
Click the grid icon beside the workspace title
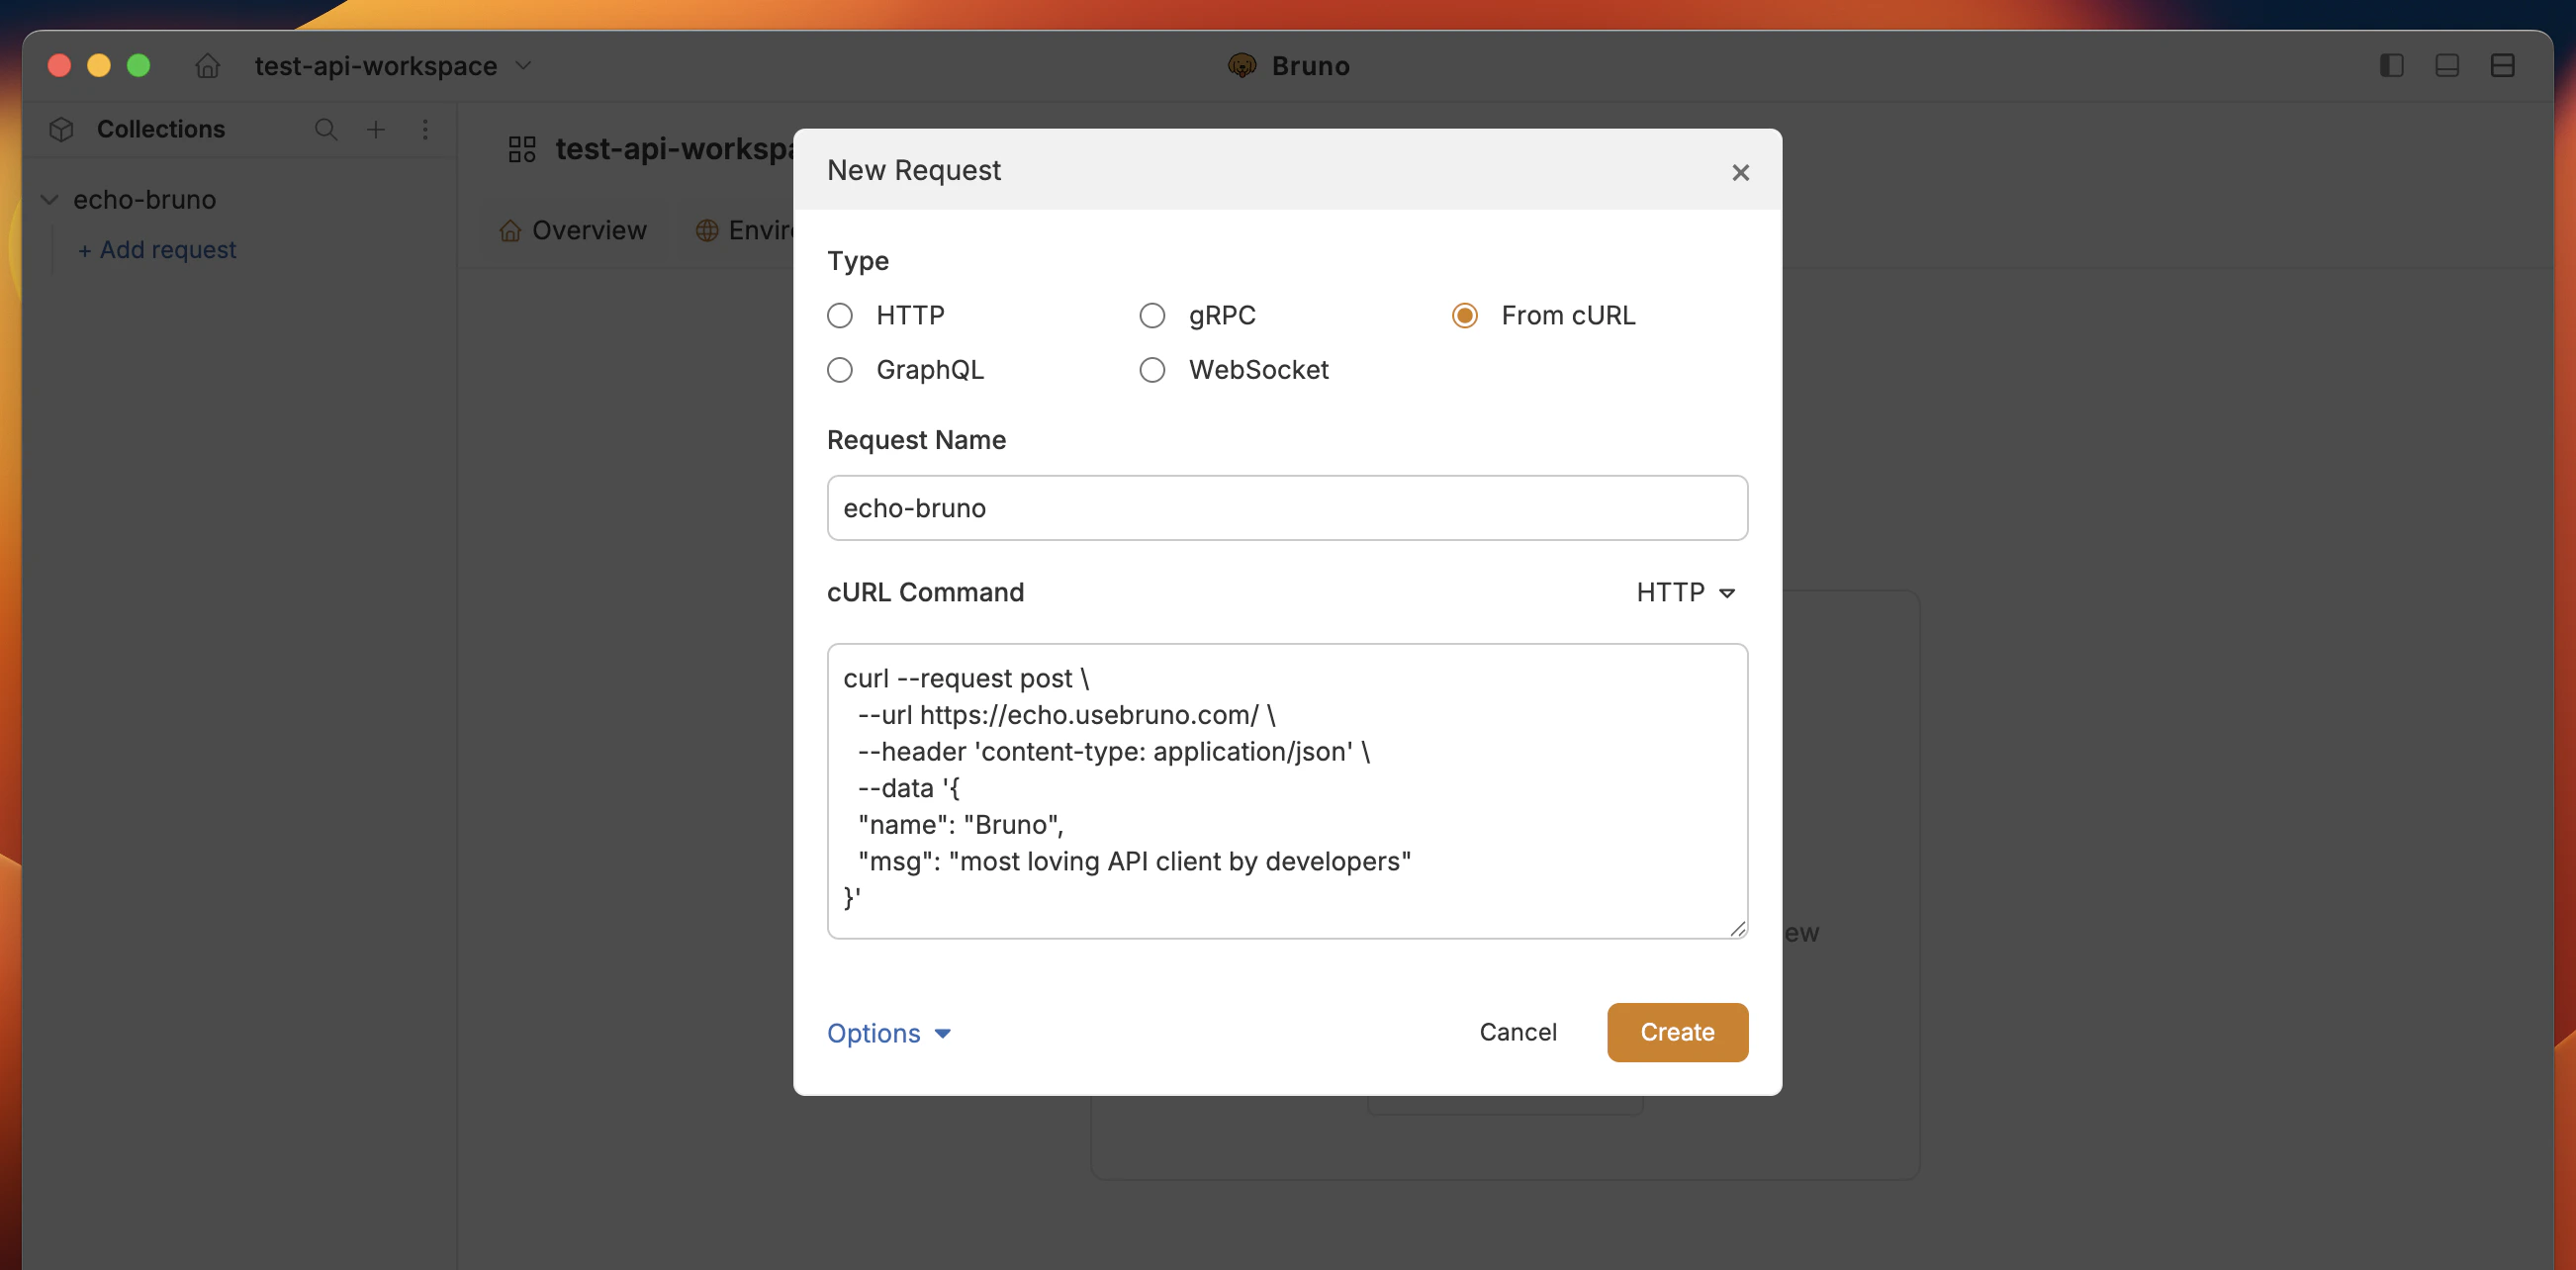[x=521, y=149]
